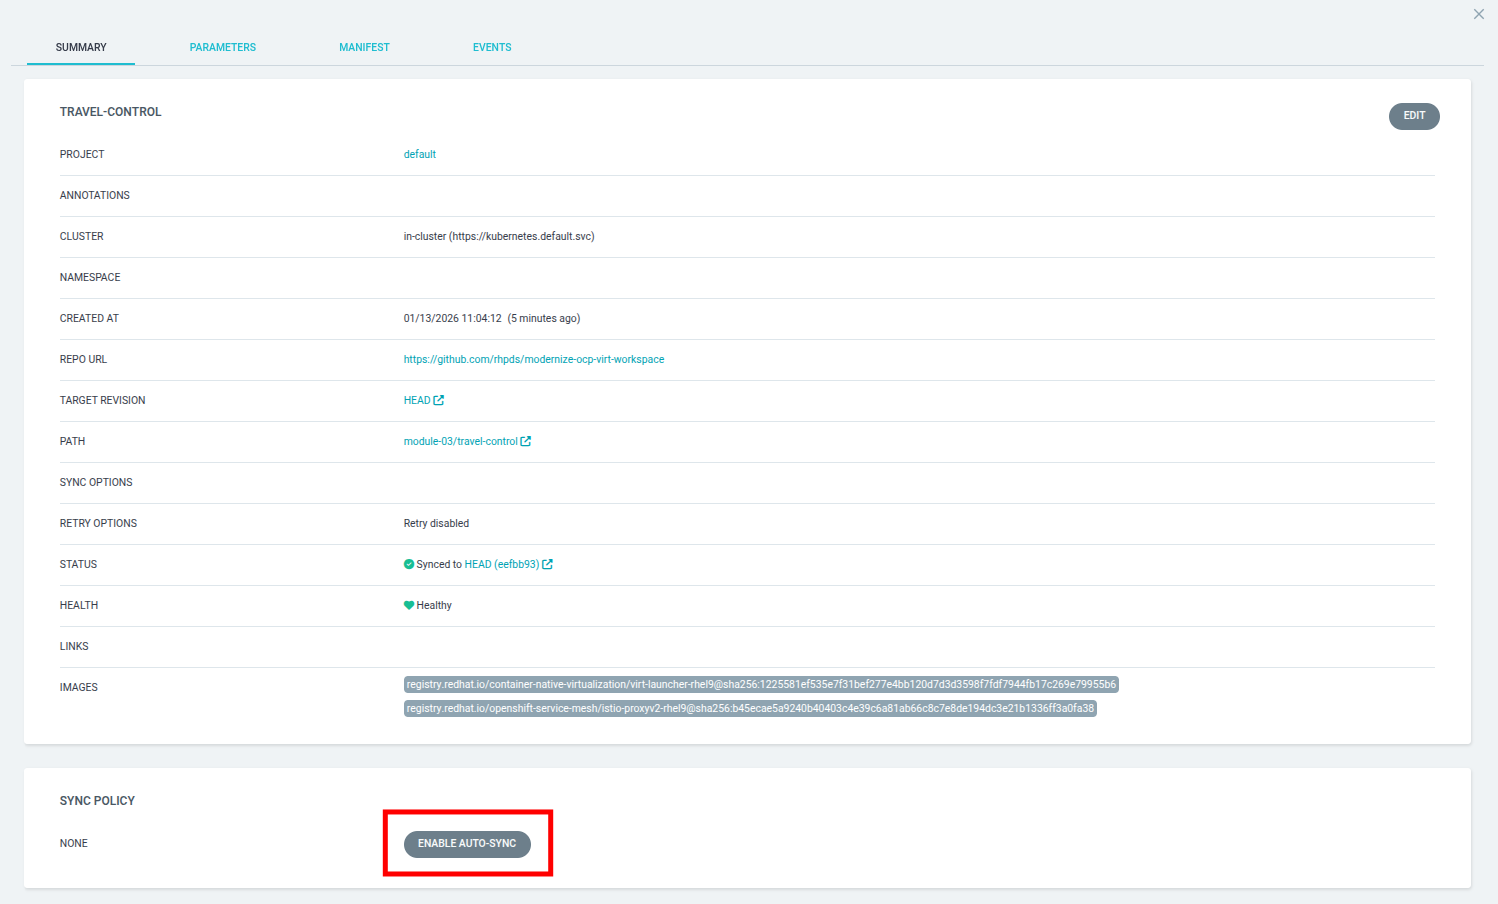Click the HEAD target revision link
The image size is (1498, 904).
coord(416,399)
